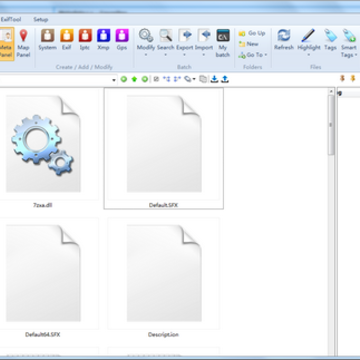
Task: Open the folder path dropdown arrow
Action: pyautogui.click(x=114, y=80)
